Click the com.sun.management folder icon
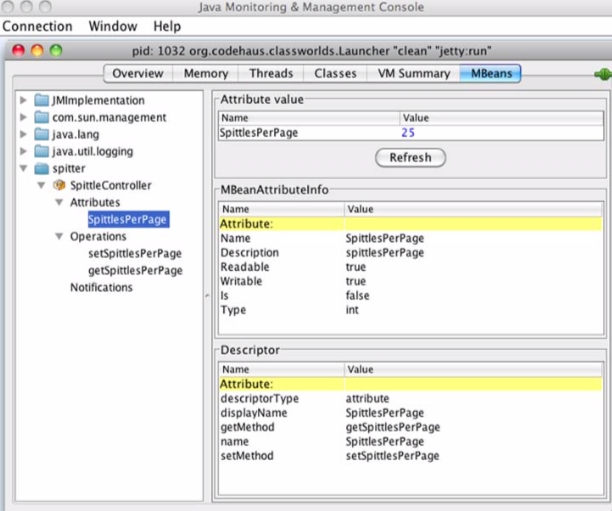 tap(41, 118)
